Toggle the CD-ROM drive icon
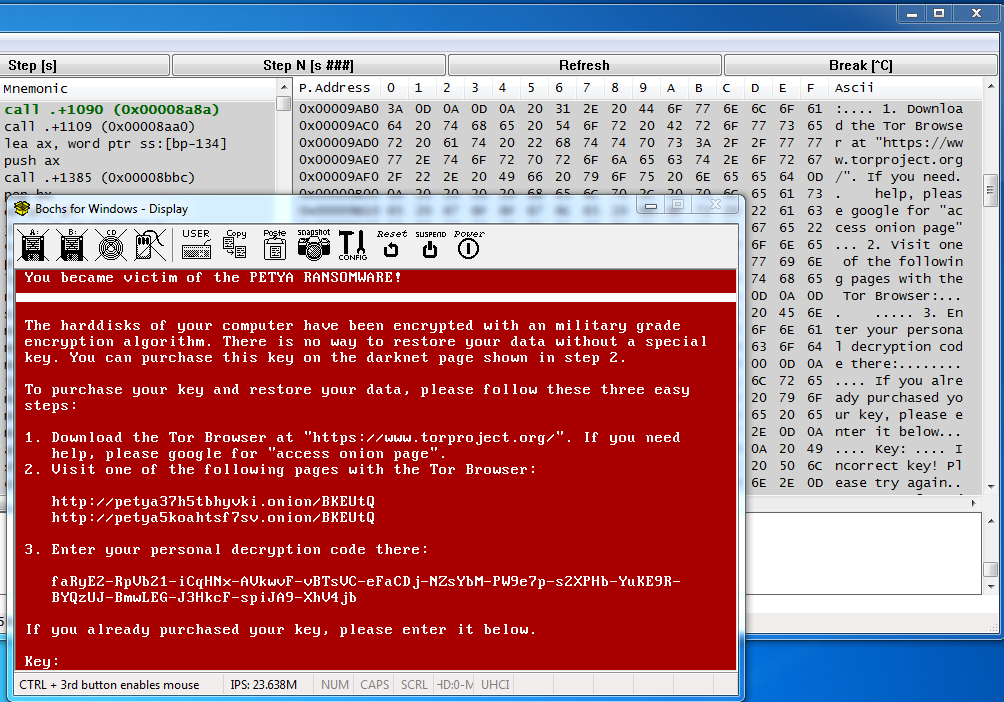1004x702 pixels. click(111, 244)
